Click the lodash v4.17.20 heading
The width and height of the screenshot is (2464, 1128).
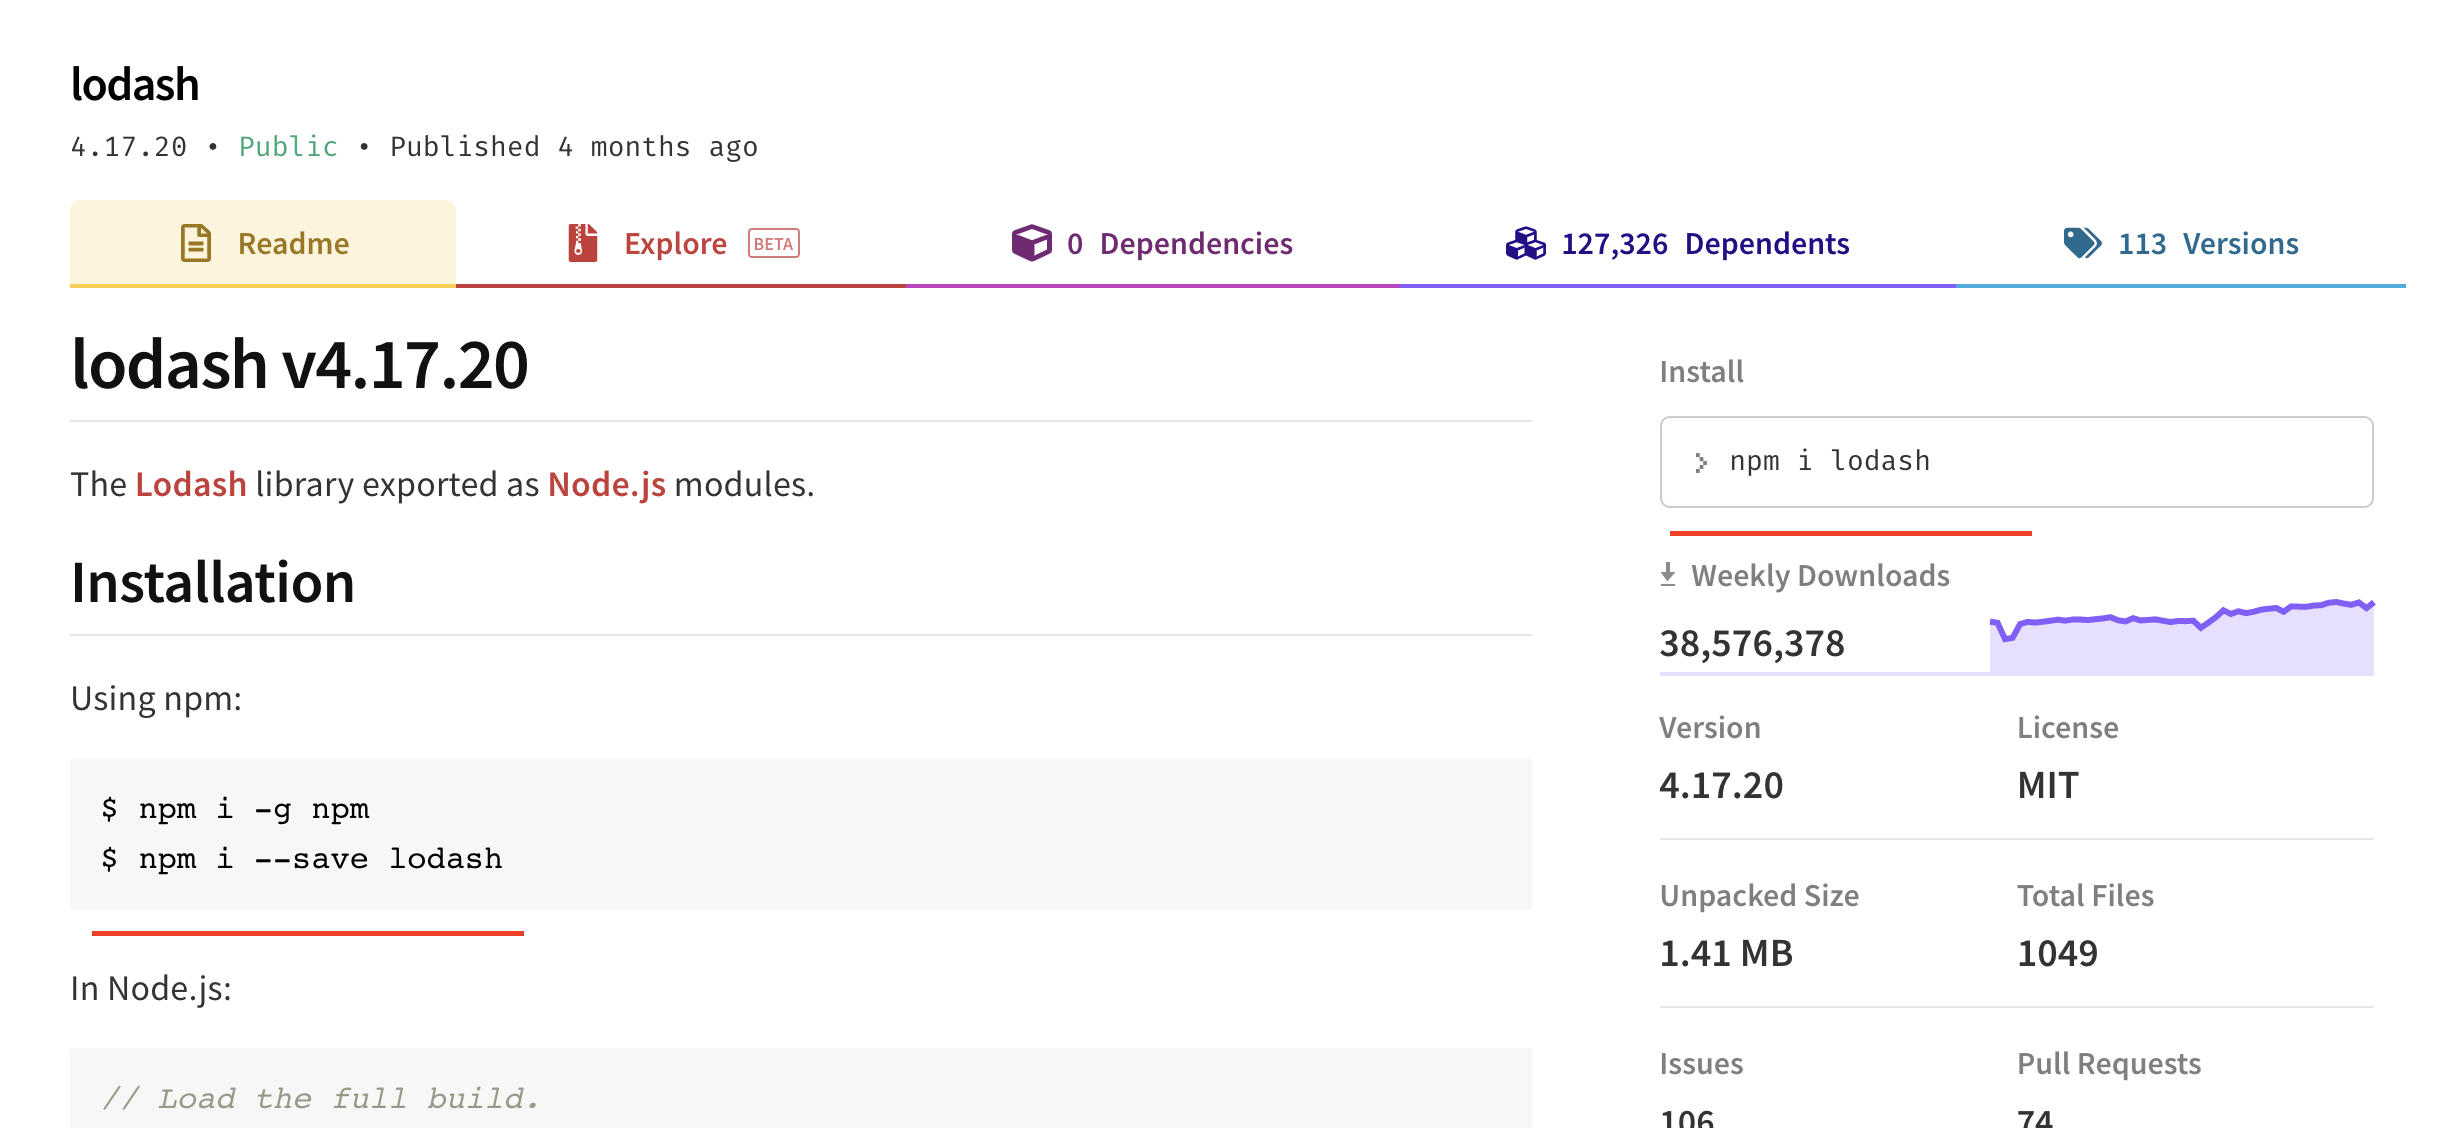pyautogui.click(x=299, y=364)
